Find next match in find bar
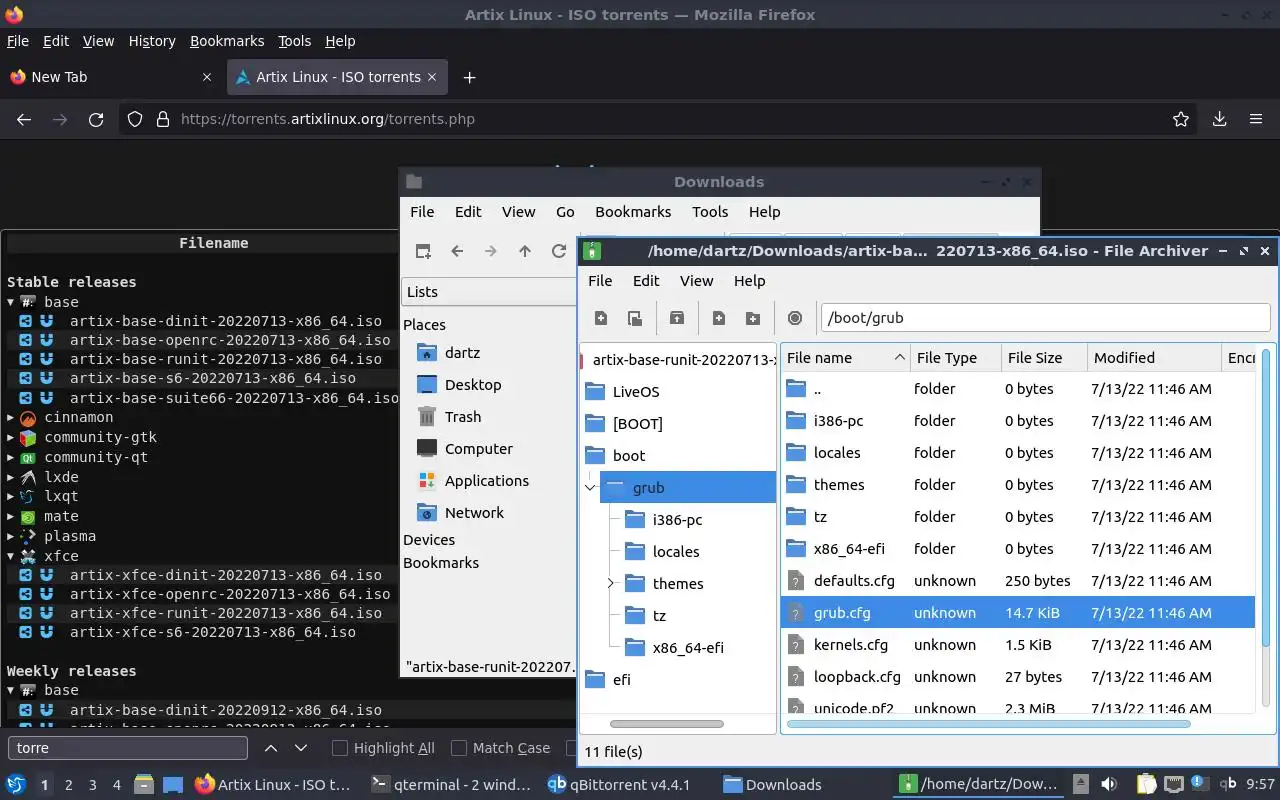The width and height of the screenshot is (1280, 800). pos(301,748)
